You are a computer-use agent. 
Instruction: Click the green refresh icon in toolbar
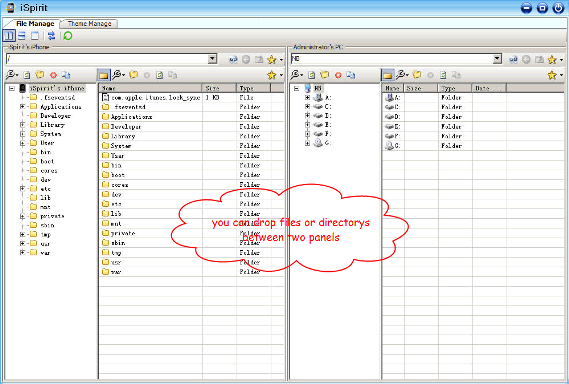(68, 36)
